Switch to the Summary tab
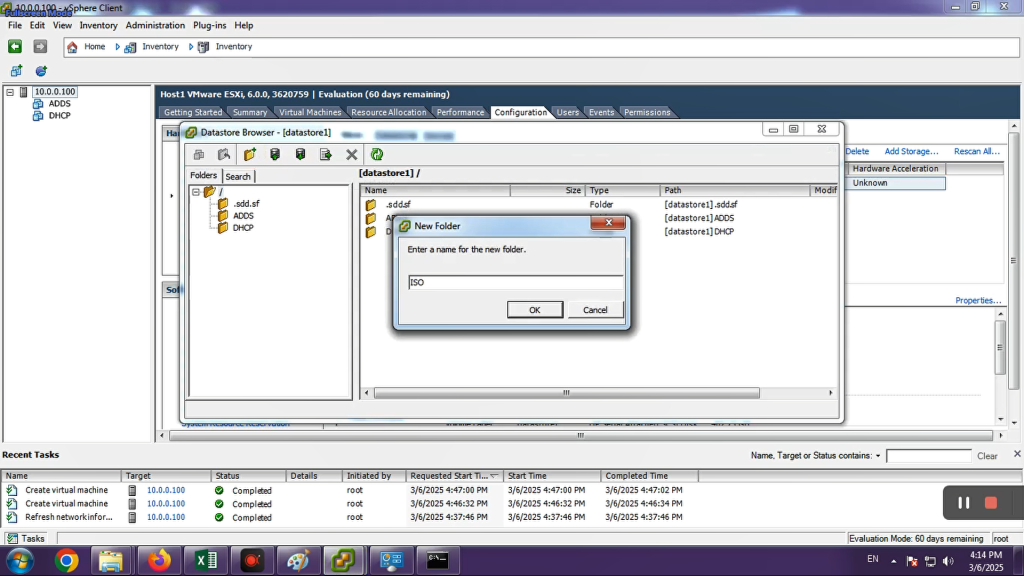The image size is (1024, 576). [249, 112]
